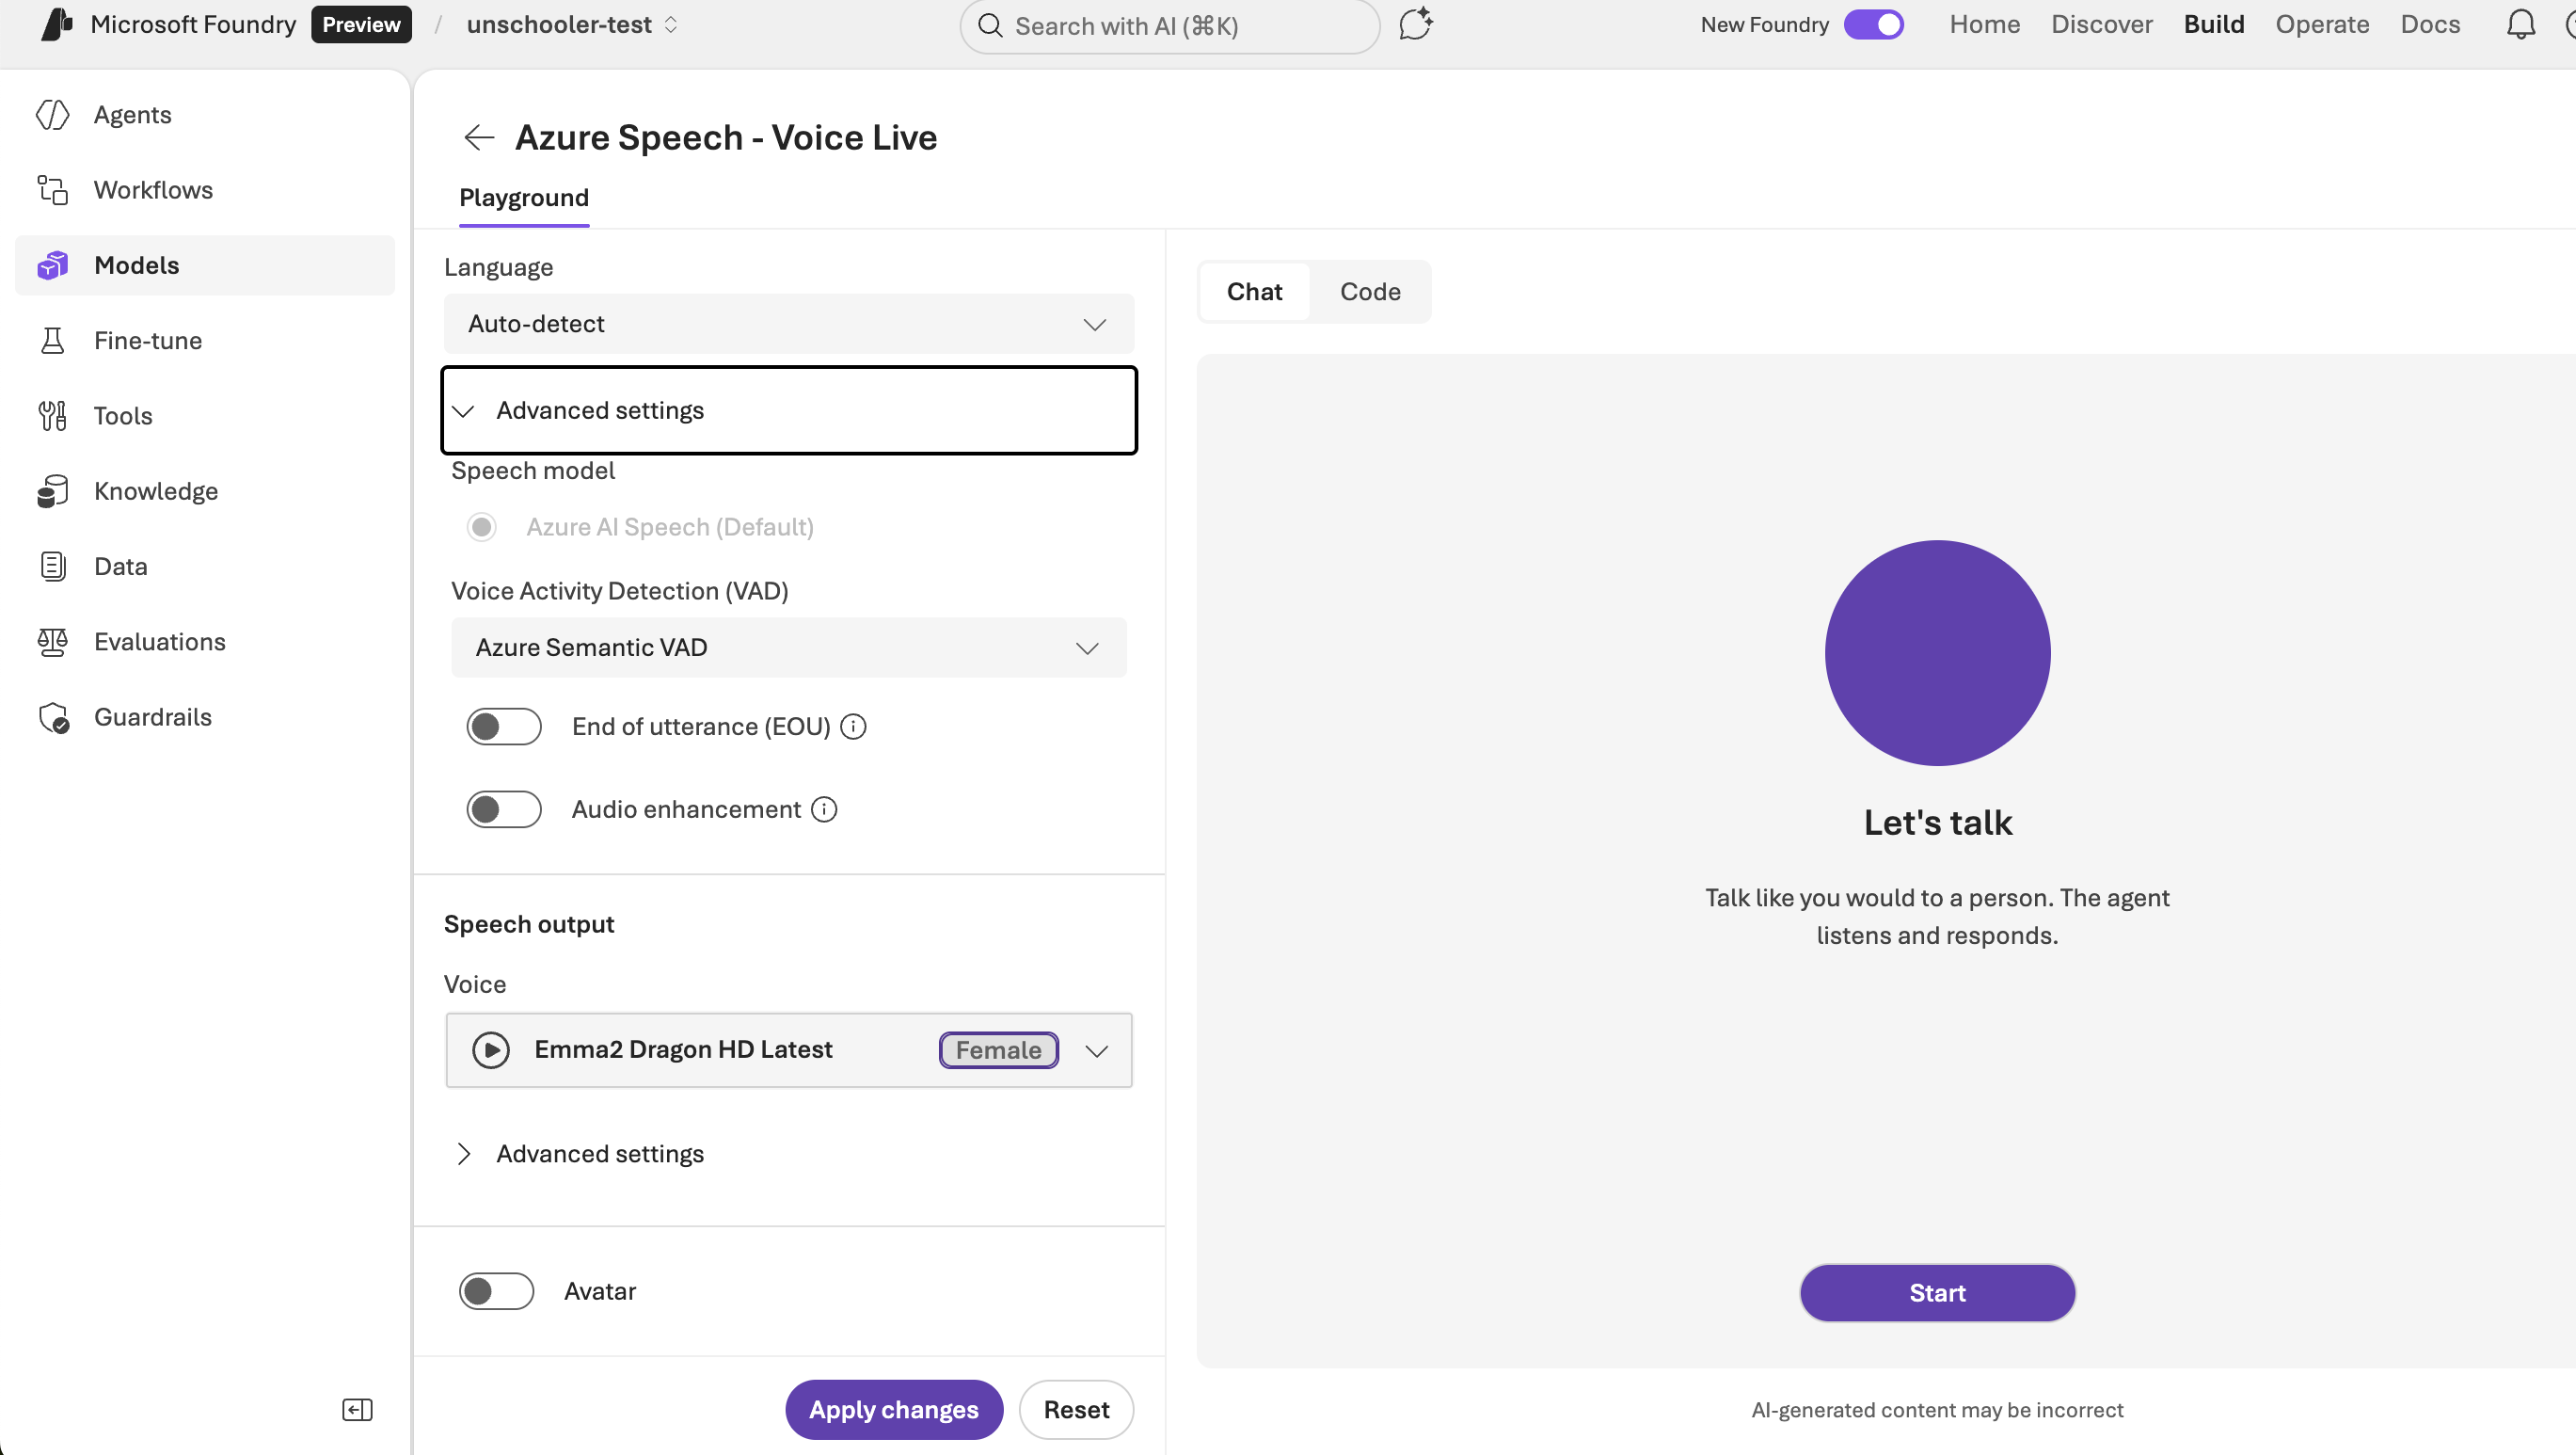
Task: Enable End of utterance (EOU) toggle
Action: (x=503, y=726)
